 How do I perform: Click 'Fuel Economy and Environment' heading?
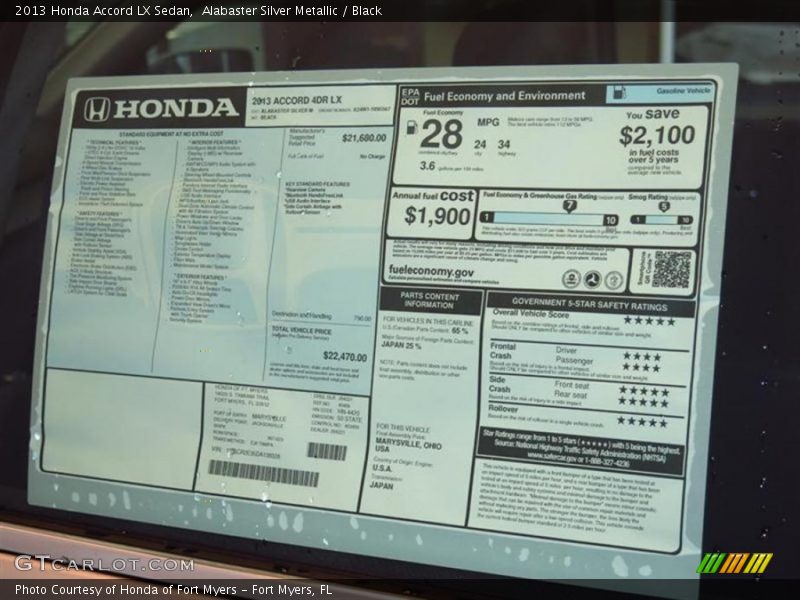505,96
